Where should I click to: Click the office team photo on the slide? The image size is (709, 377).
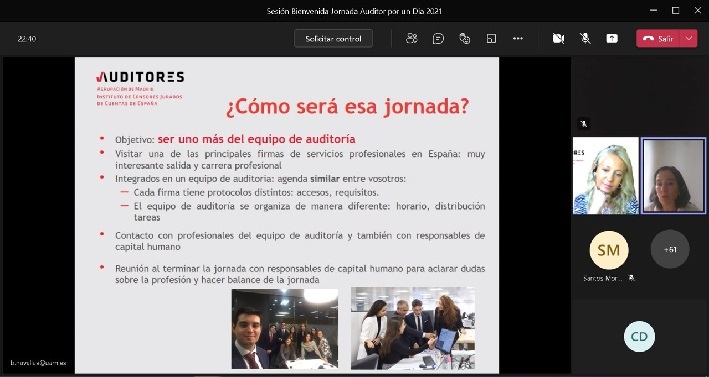pos(413,329)
